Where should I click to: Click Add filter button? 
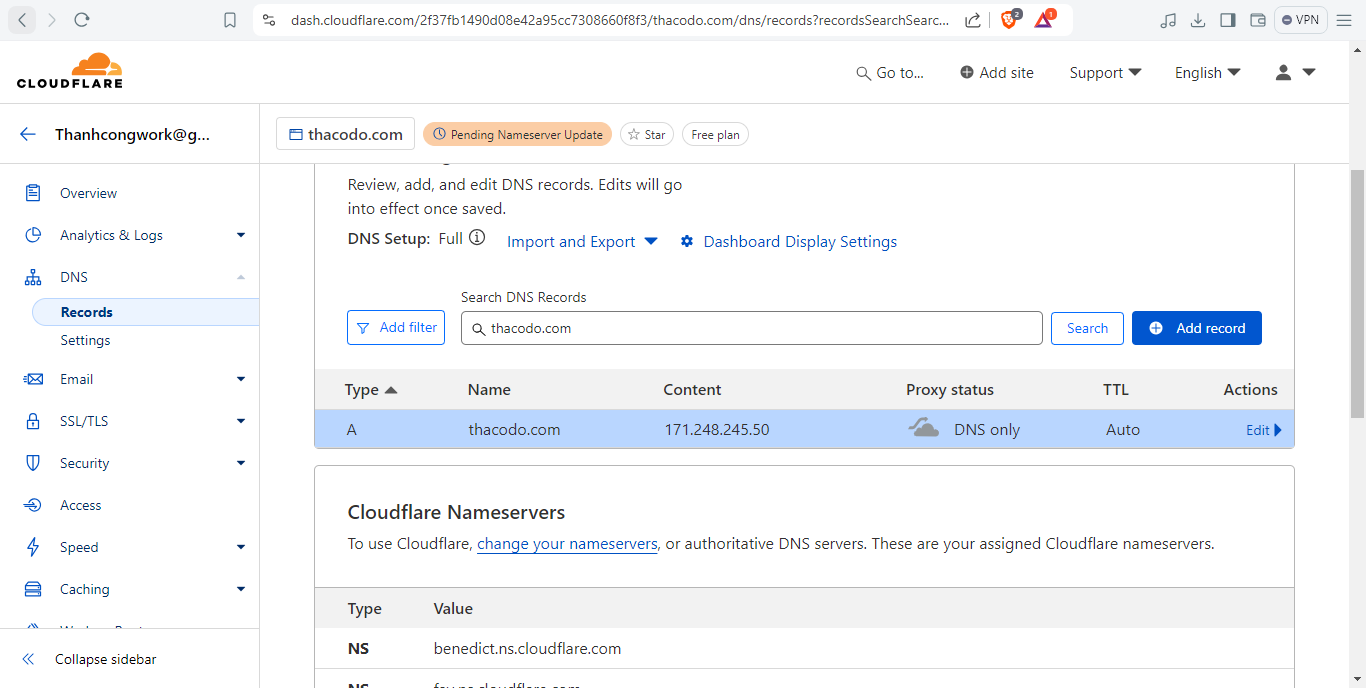coord(396,328)
